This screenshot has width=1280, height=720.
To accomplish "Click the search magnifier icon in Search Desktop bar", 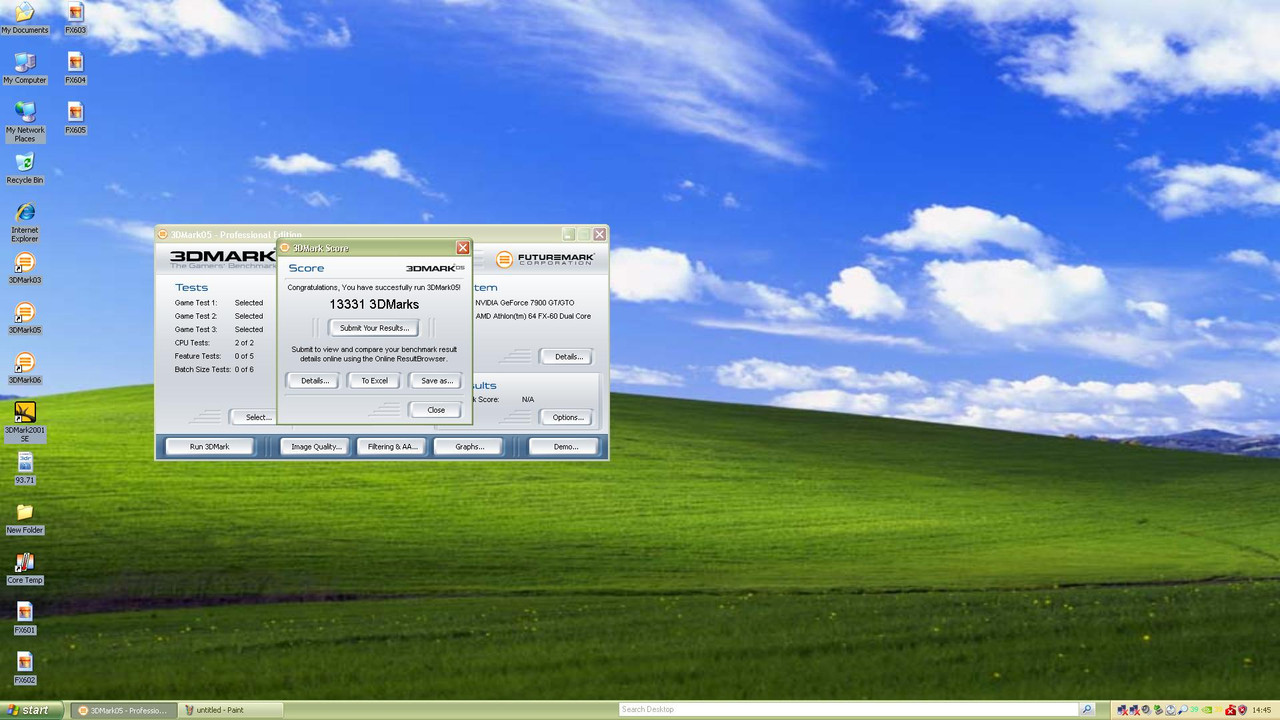I will coord(1087,709).
